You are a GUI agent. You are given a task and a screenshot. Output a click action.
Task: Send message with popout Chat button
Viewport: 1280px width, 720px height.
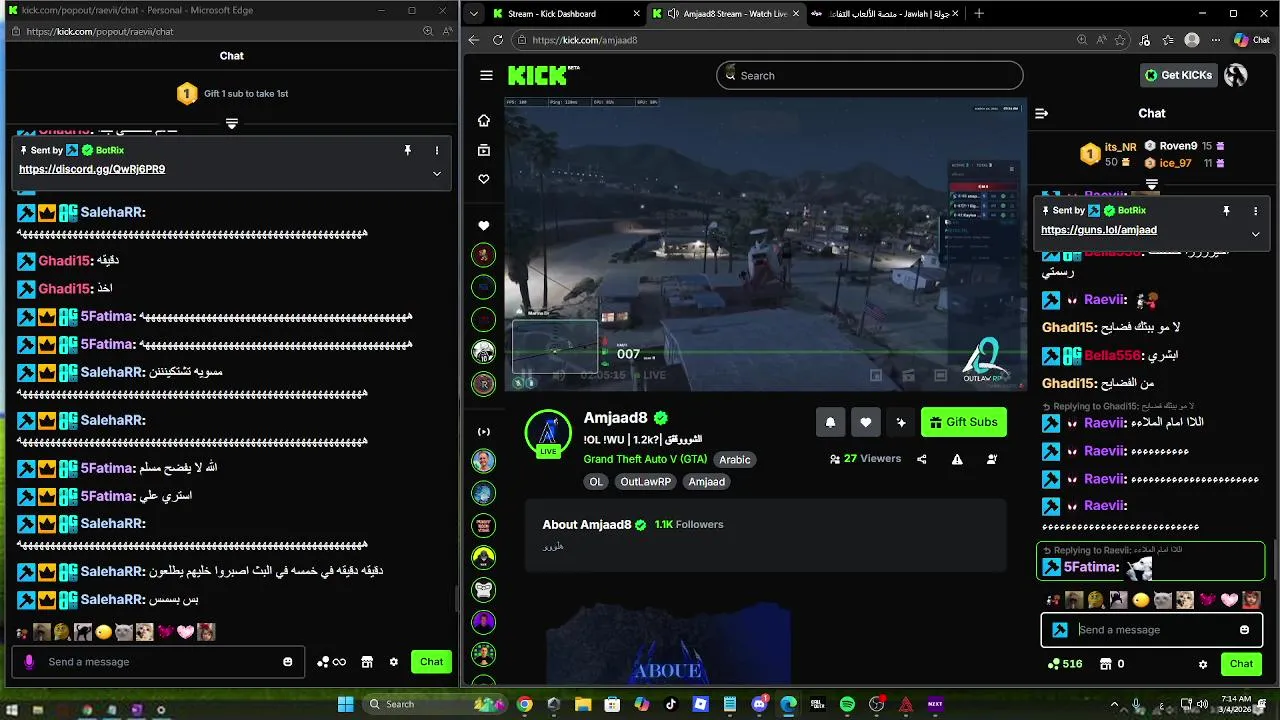point(432,662)
